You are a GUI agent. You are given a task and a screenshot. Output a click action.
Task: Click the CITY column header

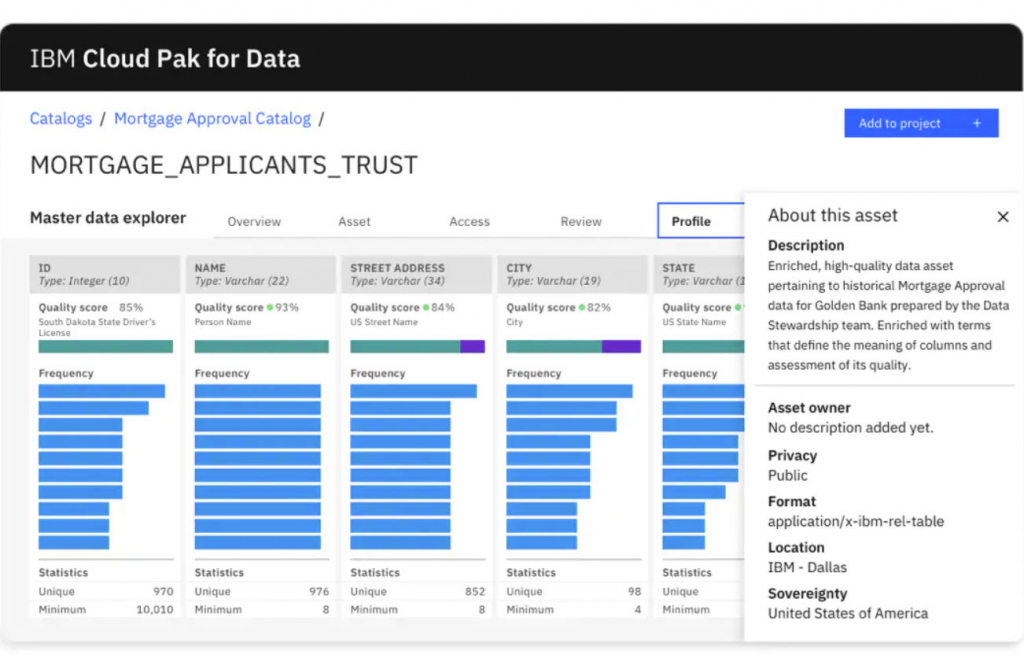[572, 274]
